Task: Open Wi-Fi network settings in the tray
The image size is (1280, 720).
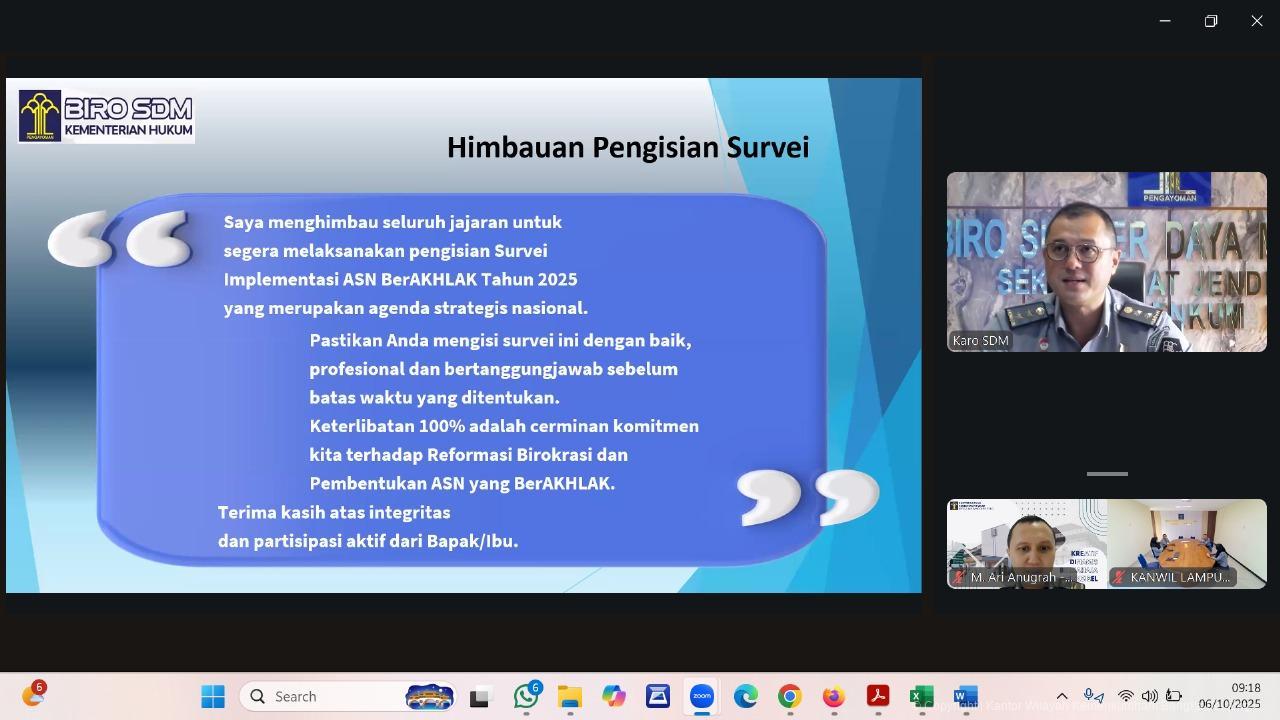Action: click(1126, 697)
